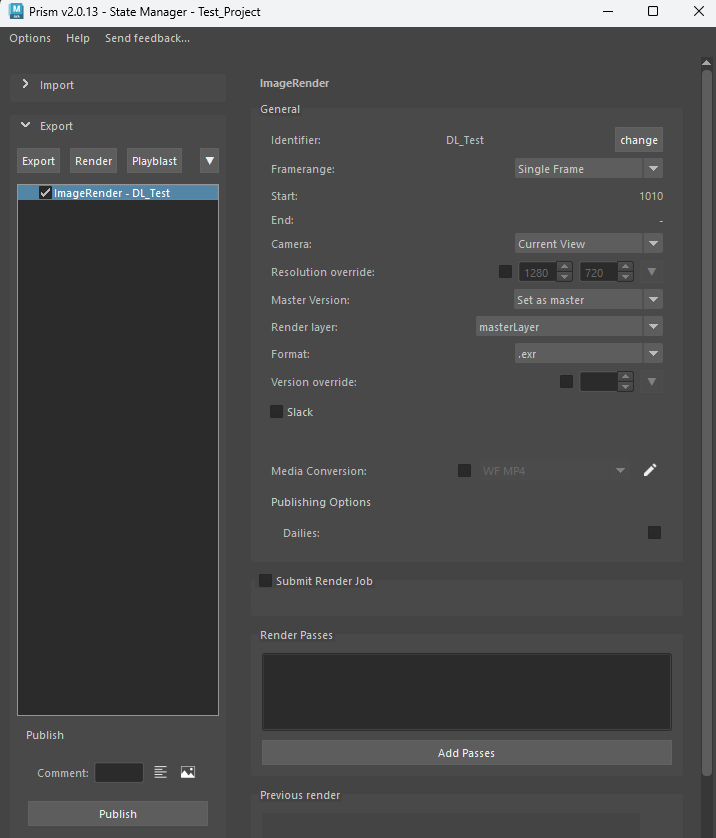This screenshot has width=716, height=838.
Task: Click the scrollbar up arrow
Action: [706, 63]
